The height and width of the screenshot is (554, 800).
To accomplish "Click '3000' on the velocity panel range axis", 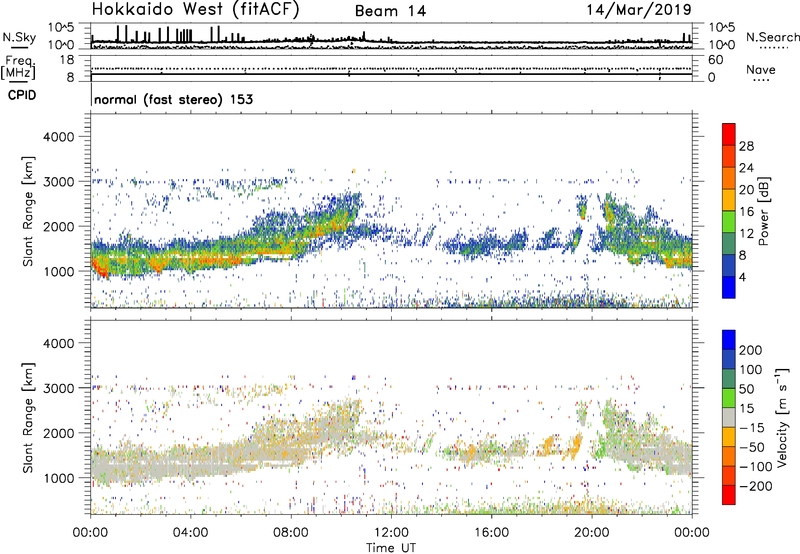I will point(58,388).
